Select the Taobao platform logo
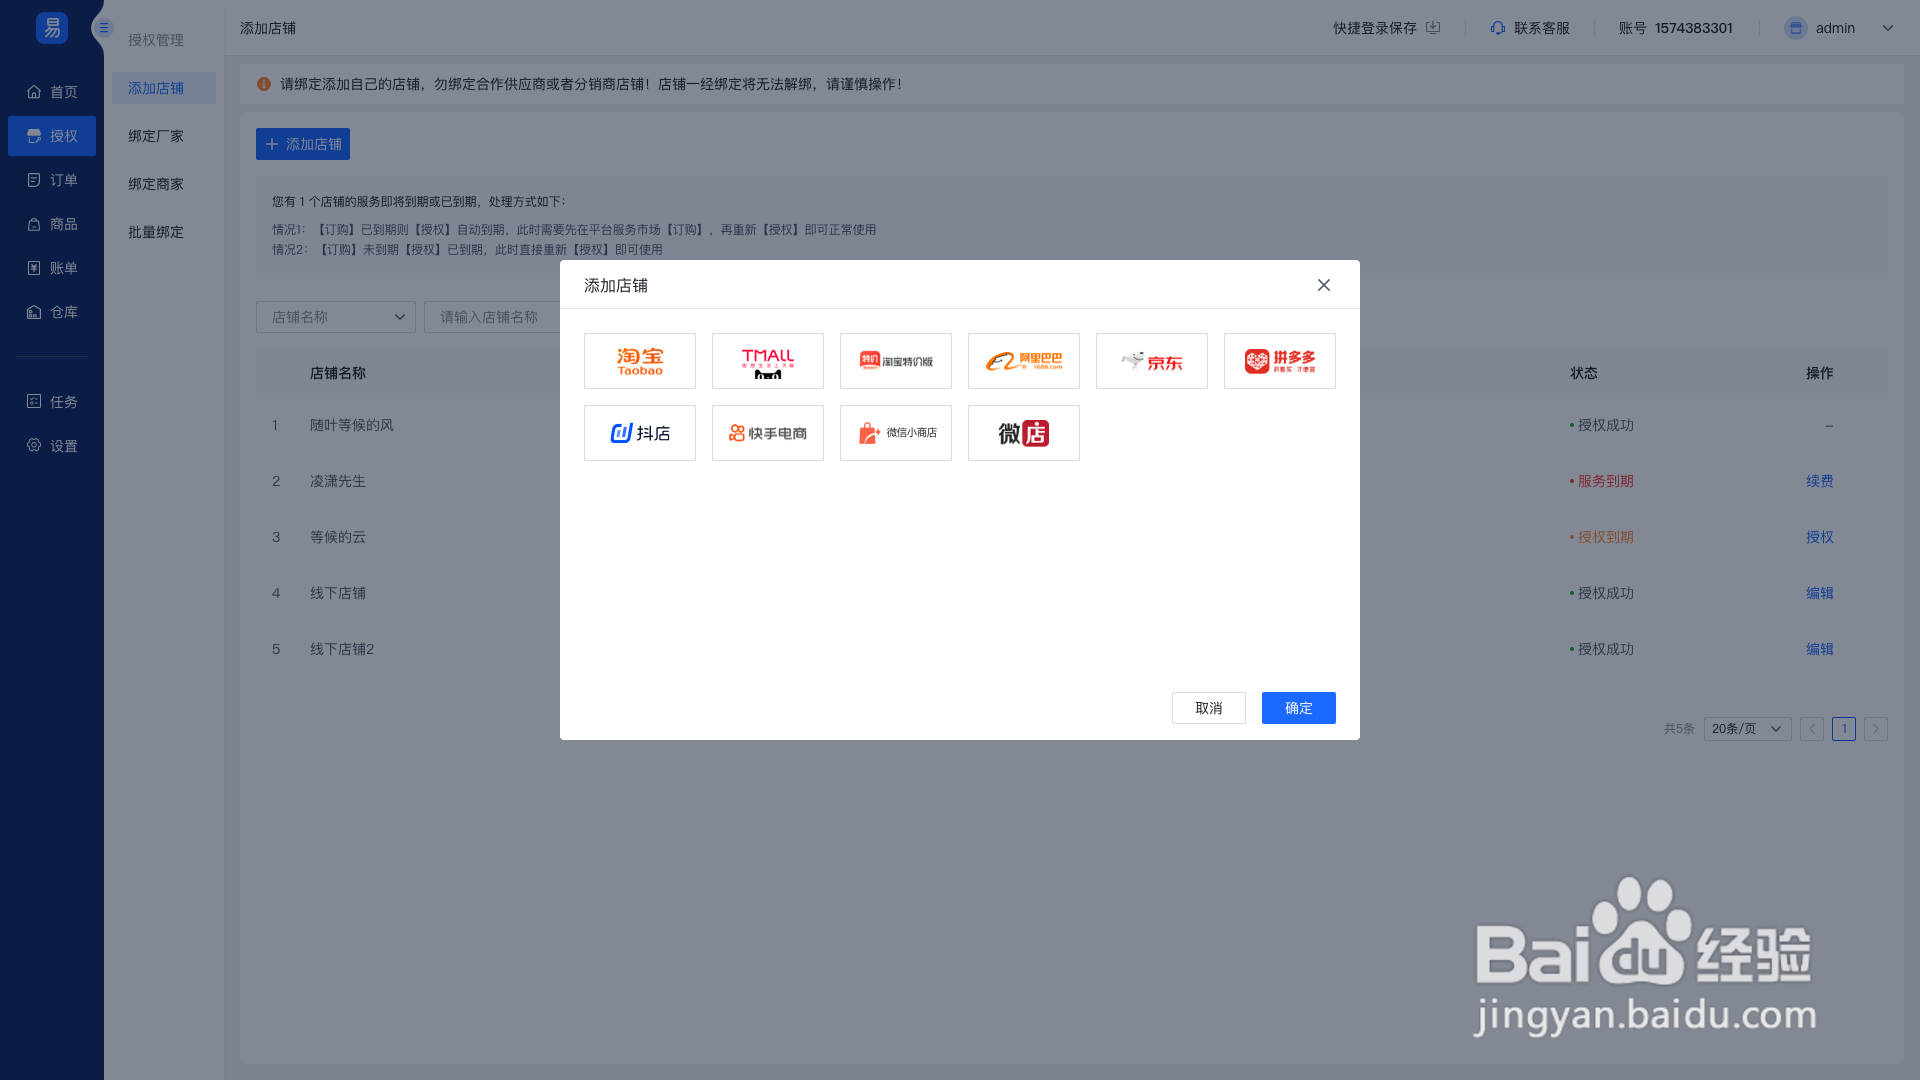The image size is (1920, 1080). [640, 361]
